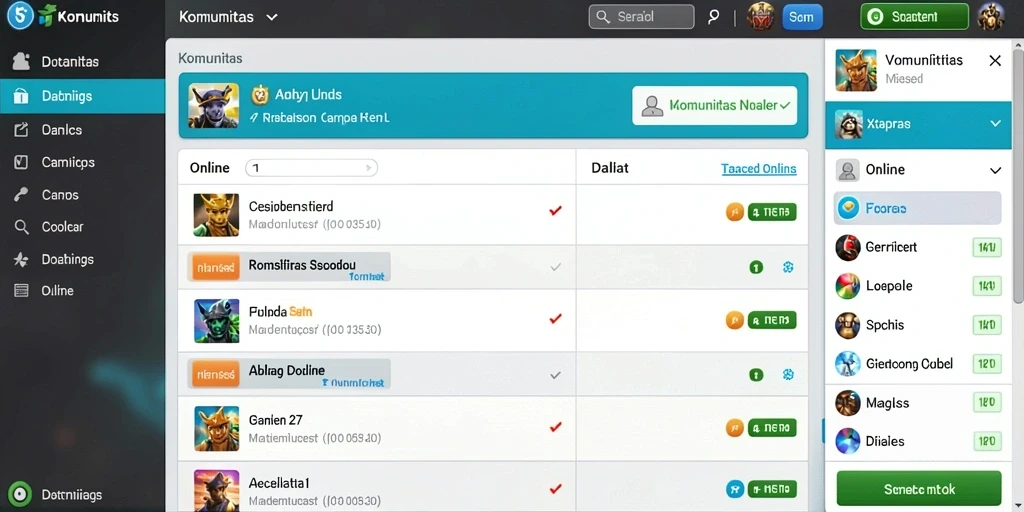This screenshot has width=1024, height=512.
Task: Select Dabniigs in the left sidebar
Action: coord(82,96)
